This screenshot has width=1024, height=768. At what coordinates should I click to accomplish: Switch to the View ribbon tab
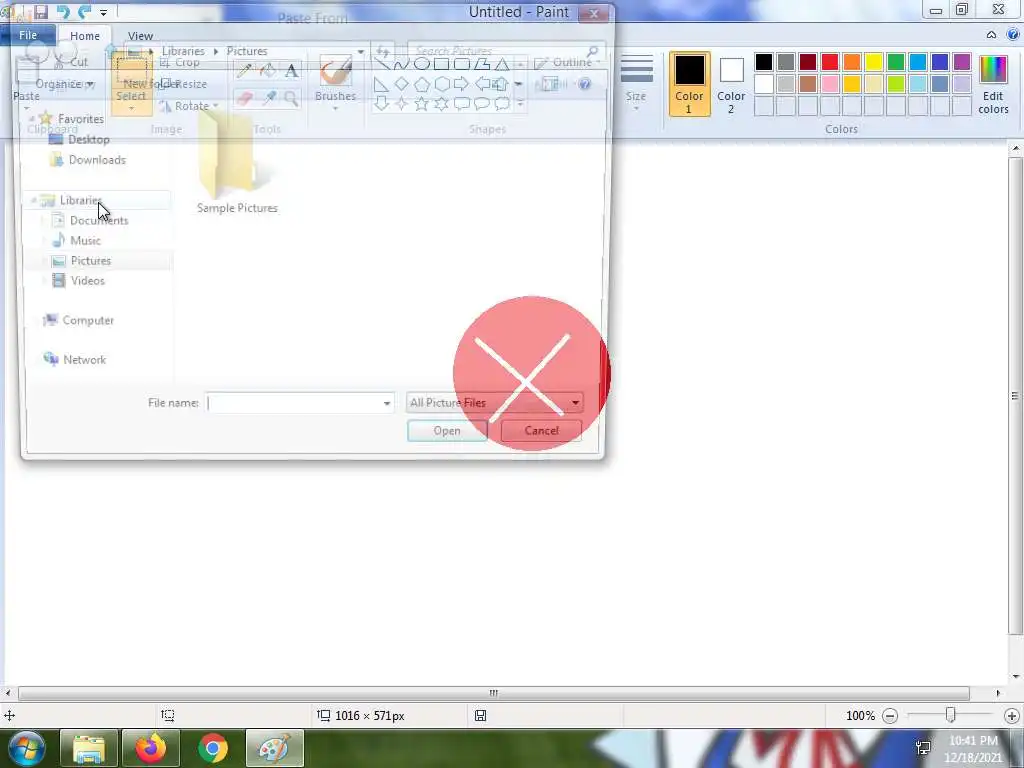(x=140, y=36)
